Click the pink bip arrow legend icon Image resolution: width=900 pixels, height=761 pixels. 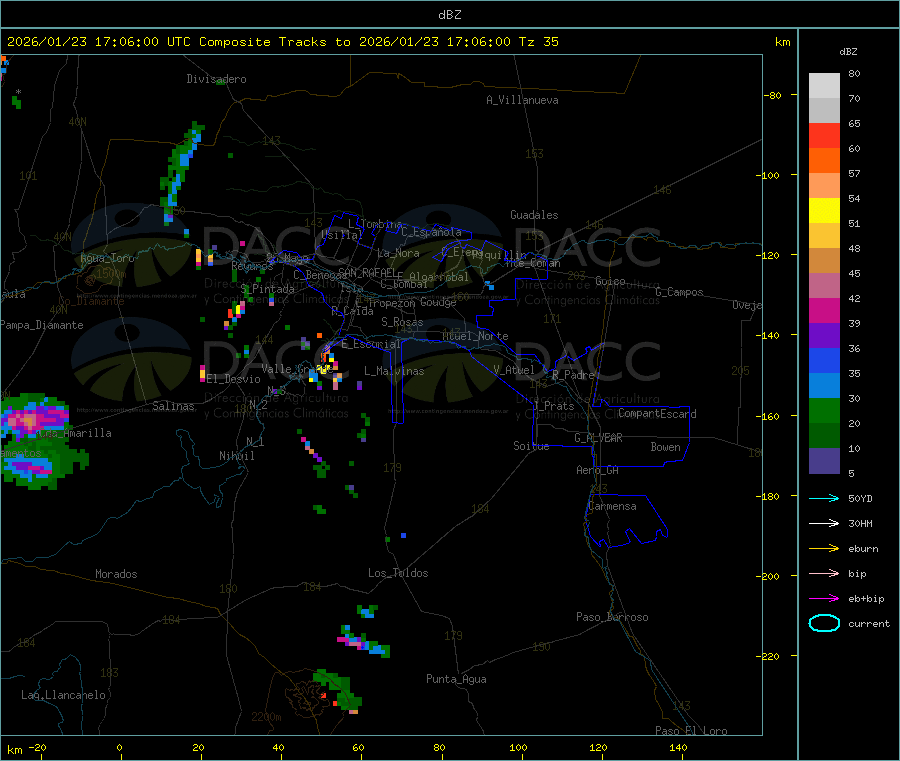point(824,573)
